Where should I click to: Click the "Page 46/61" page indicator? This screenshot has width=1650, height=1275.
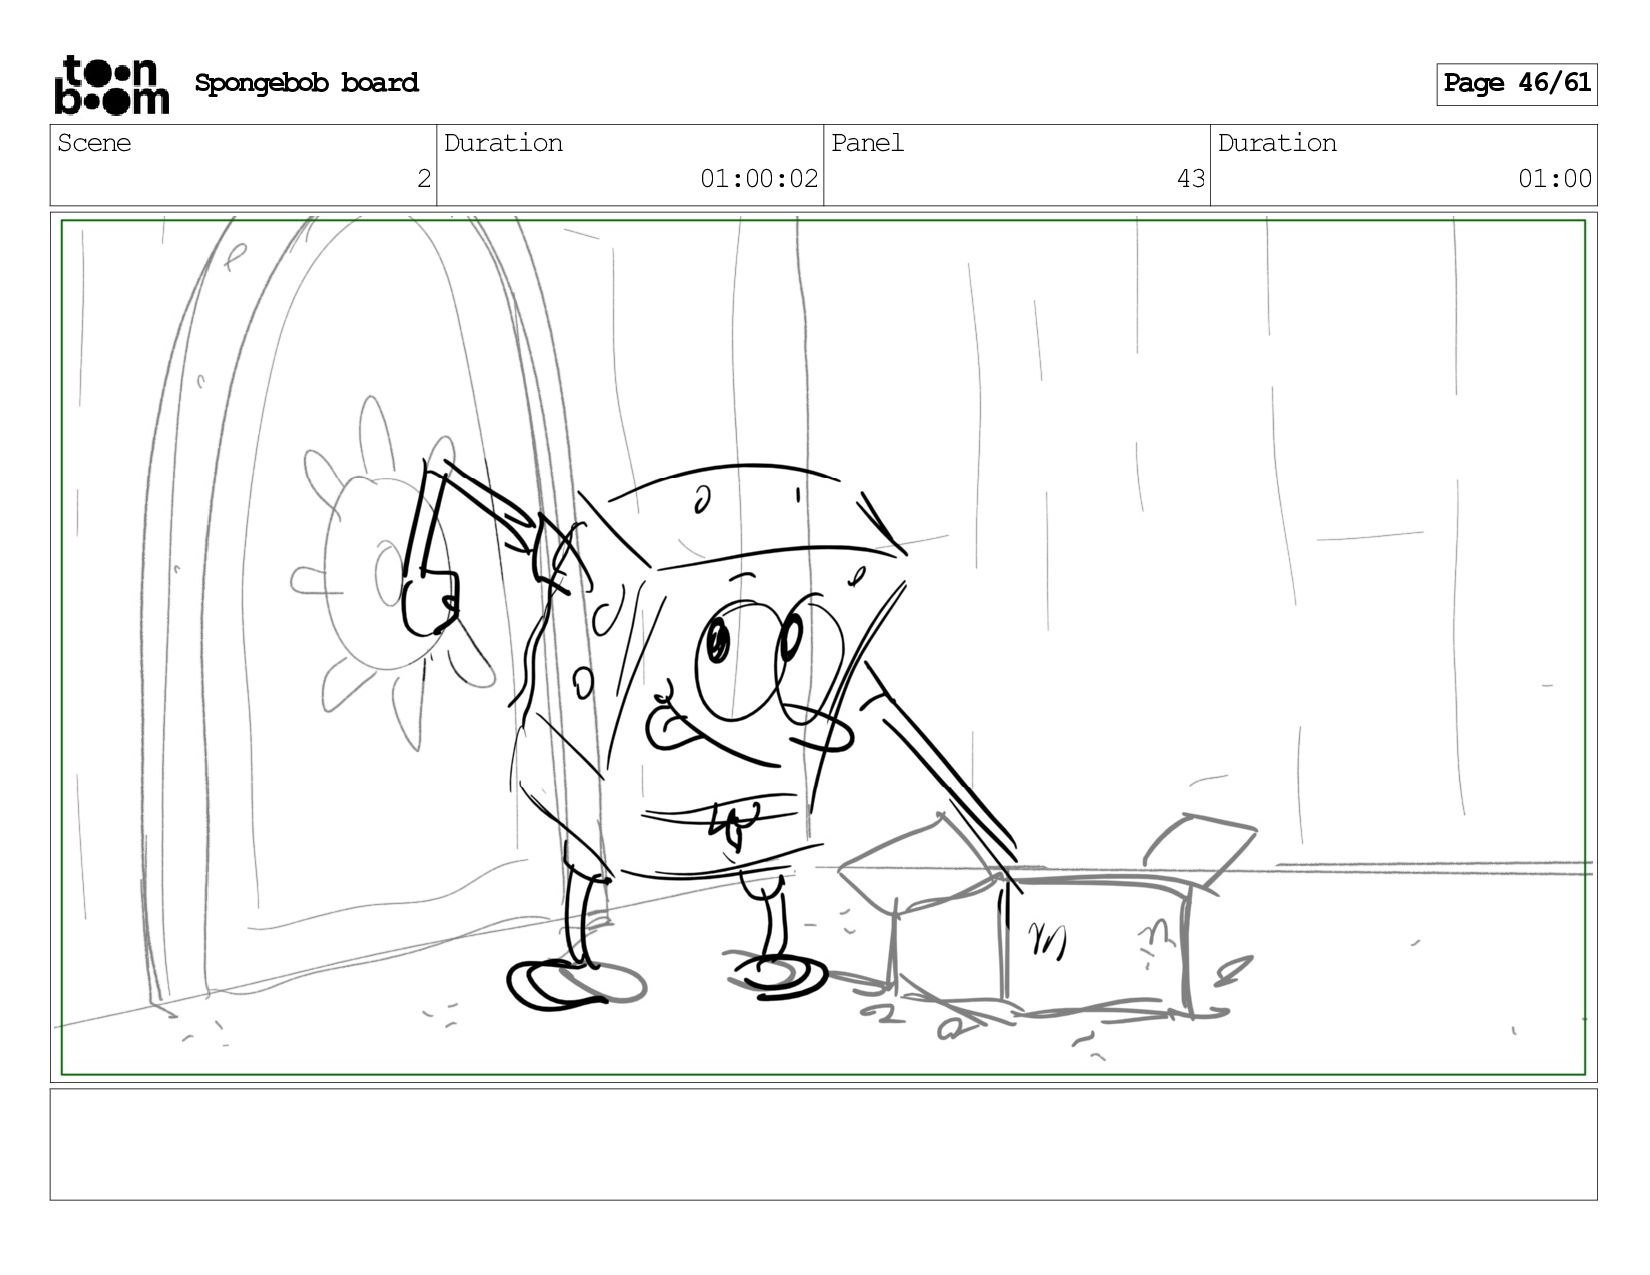tap(1516, 84)
